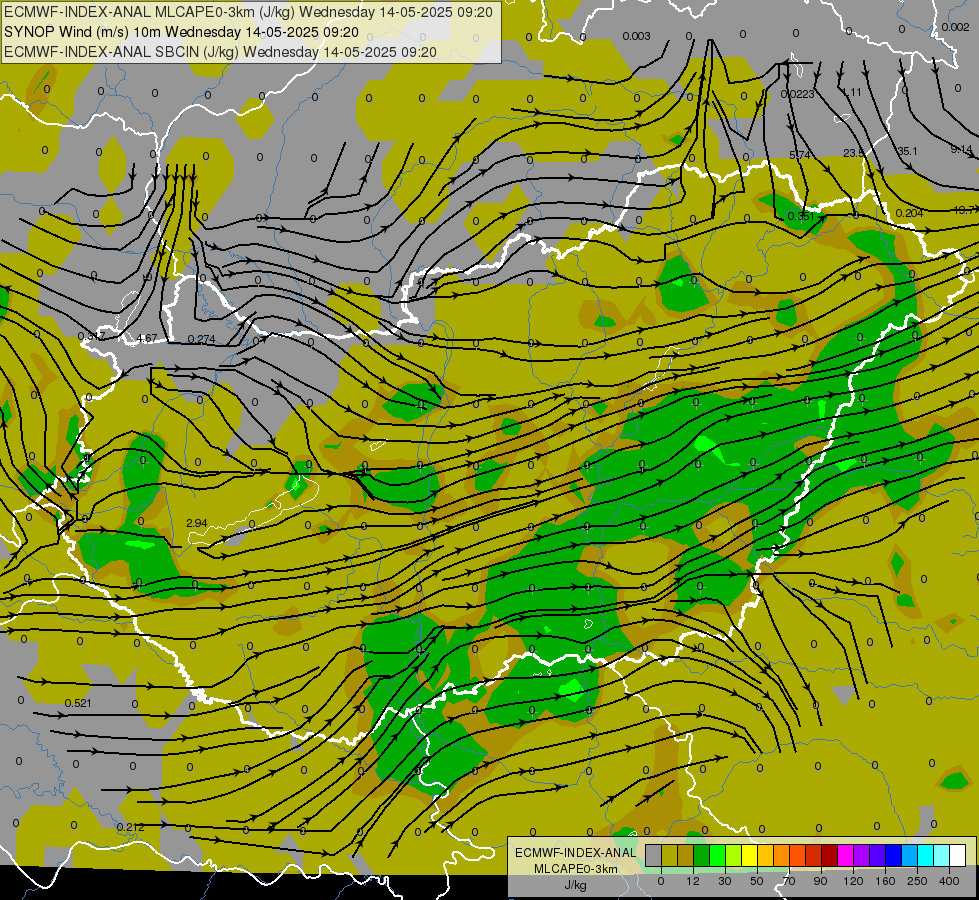
Task: Click the legend tick label 30
Action: 724,881
